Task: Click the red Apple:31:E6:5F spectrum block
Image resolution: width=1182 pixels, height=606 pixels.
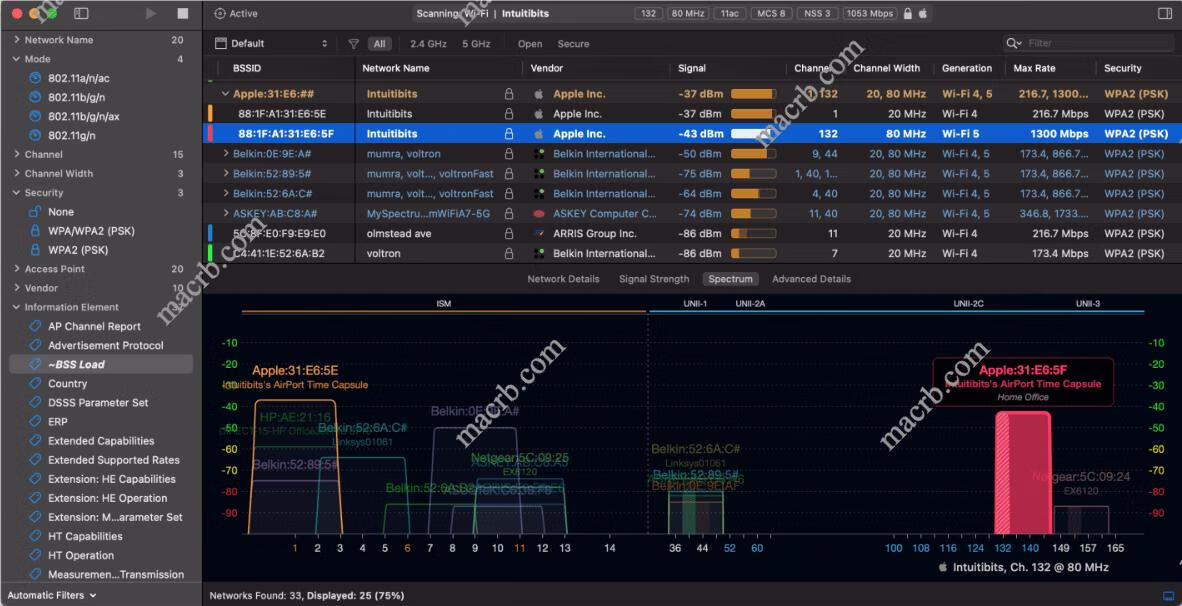Action: click(1023, 473)
